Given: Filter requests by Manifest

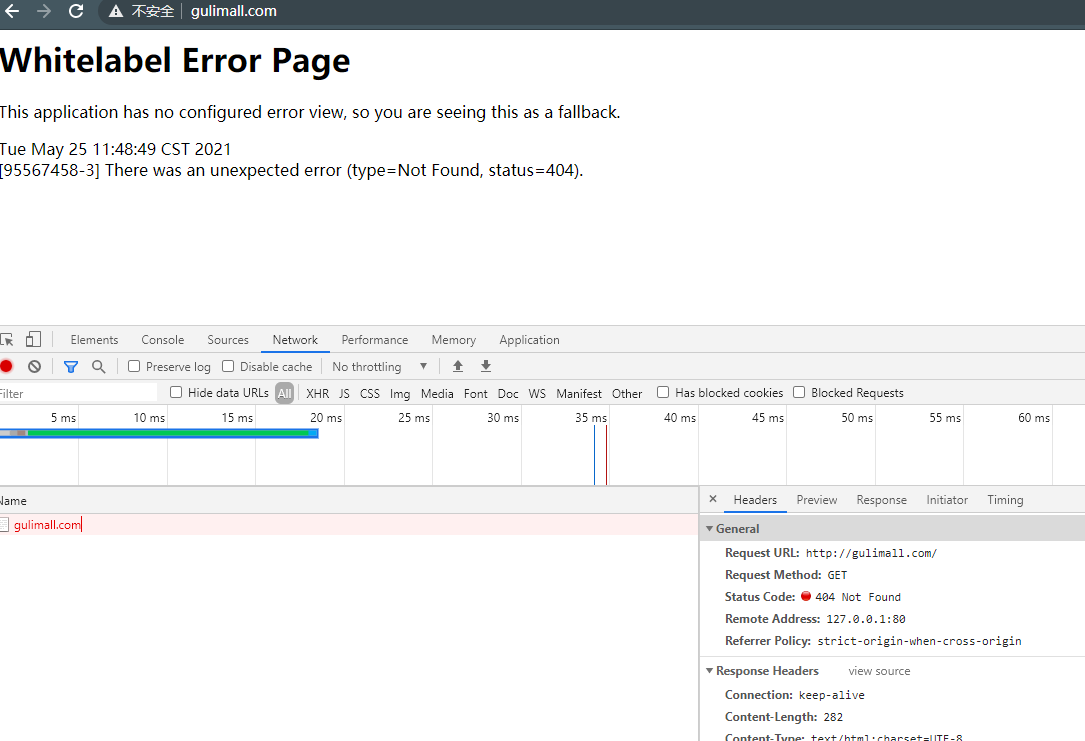Looking at the screenshot, I should (578, 393).
